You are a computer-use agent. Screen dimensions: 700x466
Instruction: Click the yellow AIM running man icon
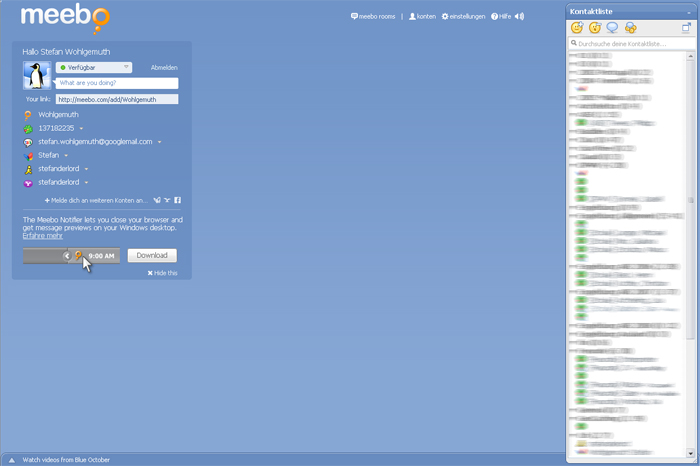pyautogui.click(x=28, y=169)
